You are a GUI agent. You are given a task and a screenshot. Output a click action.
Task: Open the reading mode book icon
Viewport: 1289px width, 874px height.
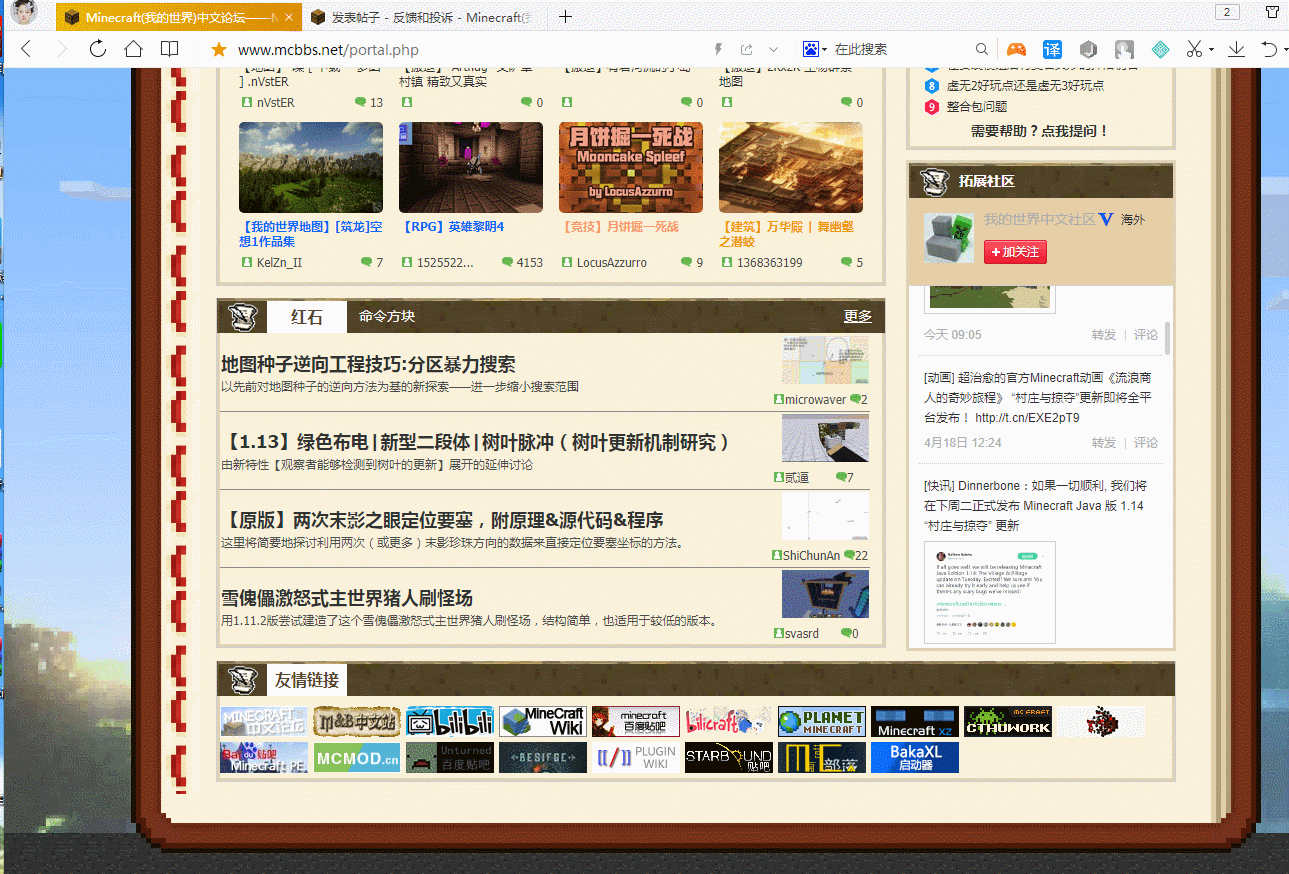tap(170, 49)
